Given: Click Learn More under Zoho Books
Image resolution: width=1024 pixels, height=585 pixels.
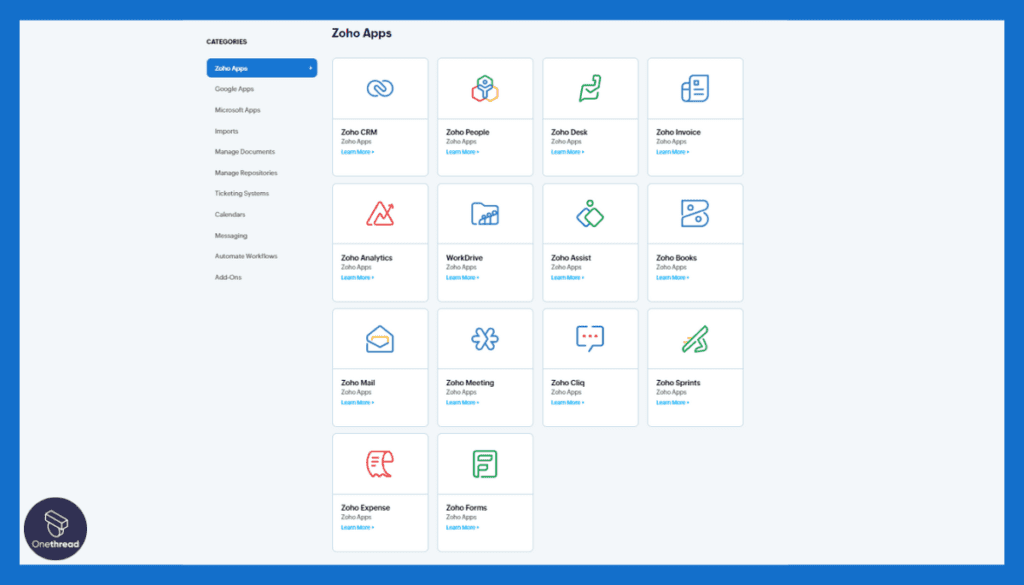Looking at the screenshot, I should point(673,277).
